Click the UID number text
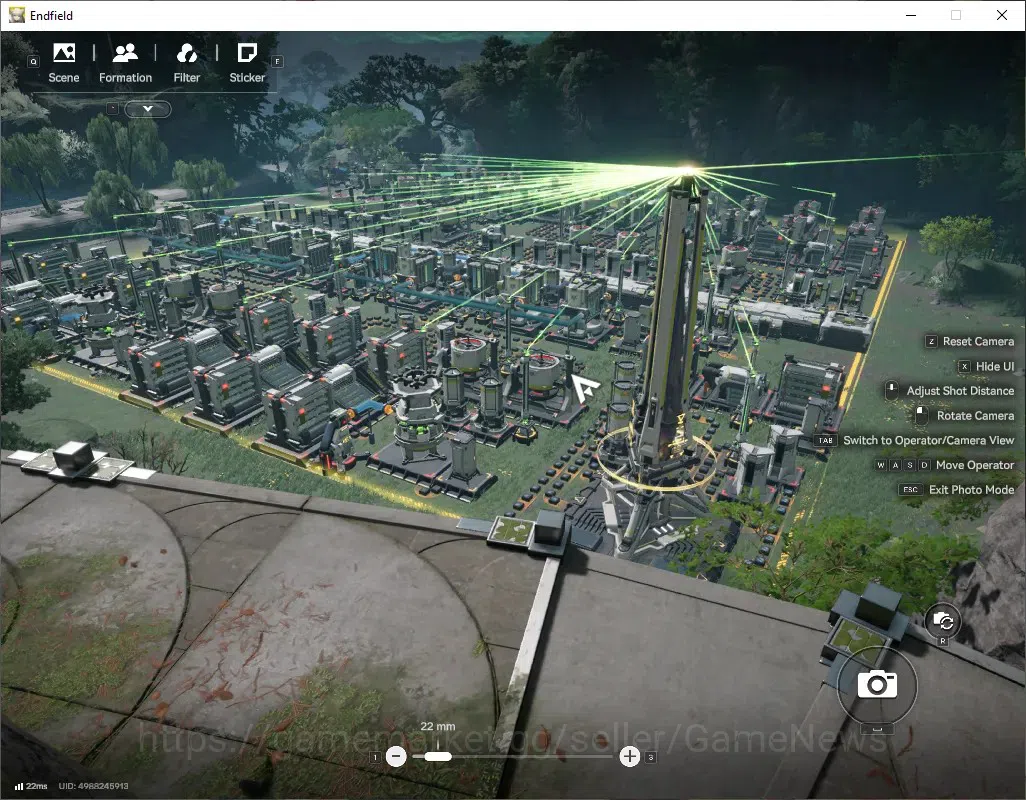This screenshot has width=1026, height=800. coord(94,786)
